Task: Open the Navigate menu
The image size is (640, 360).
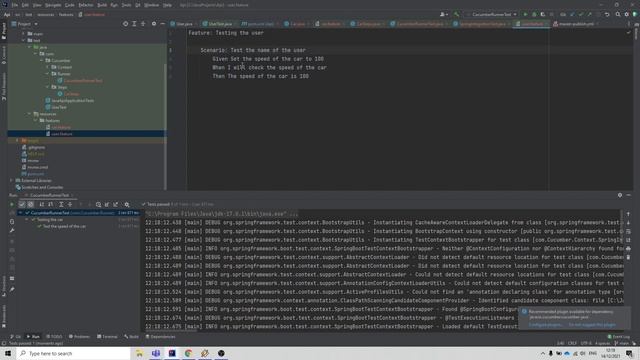Action: [x=53, y=5]
